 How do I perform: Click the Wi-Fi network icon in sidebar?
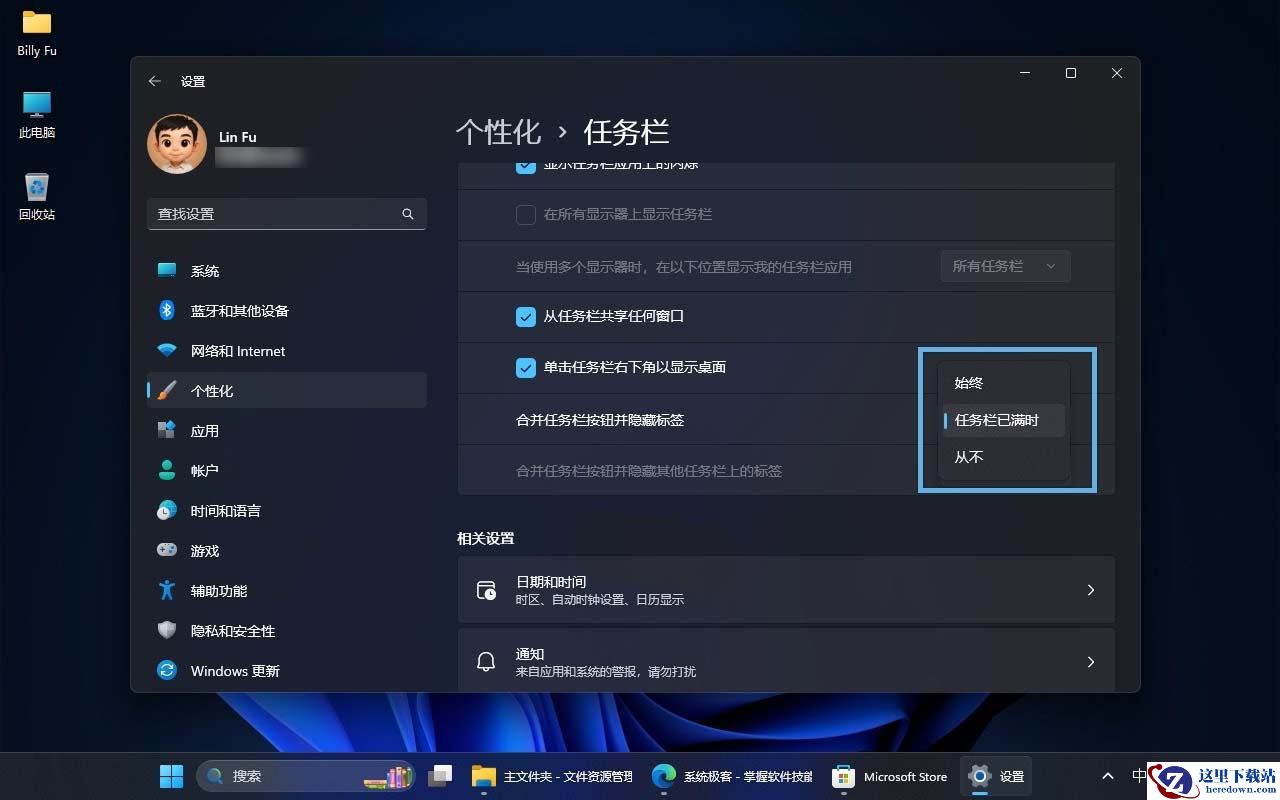pyautogui.click(x=167, y=351)
